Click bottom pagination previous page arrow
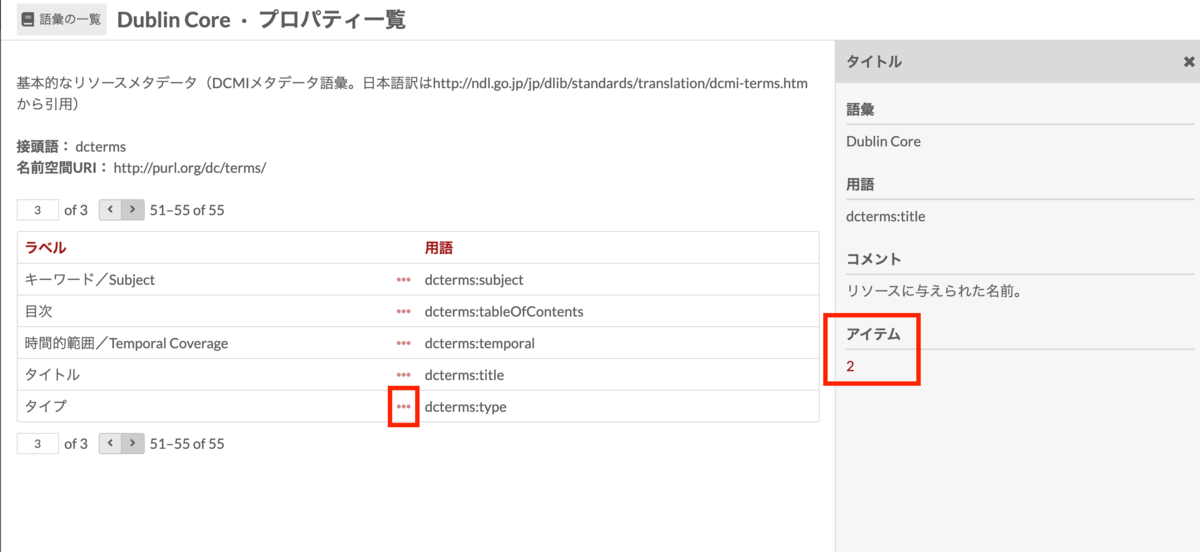 point(110,443)
